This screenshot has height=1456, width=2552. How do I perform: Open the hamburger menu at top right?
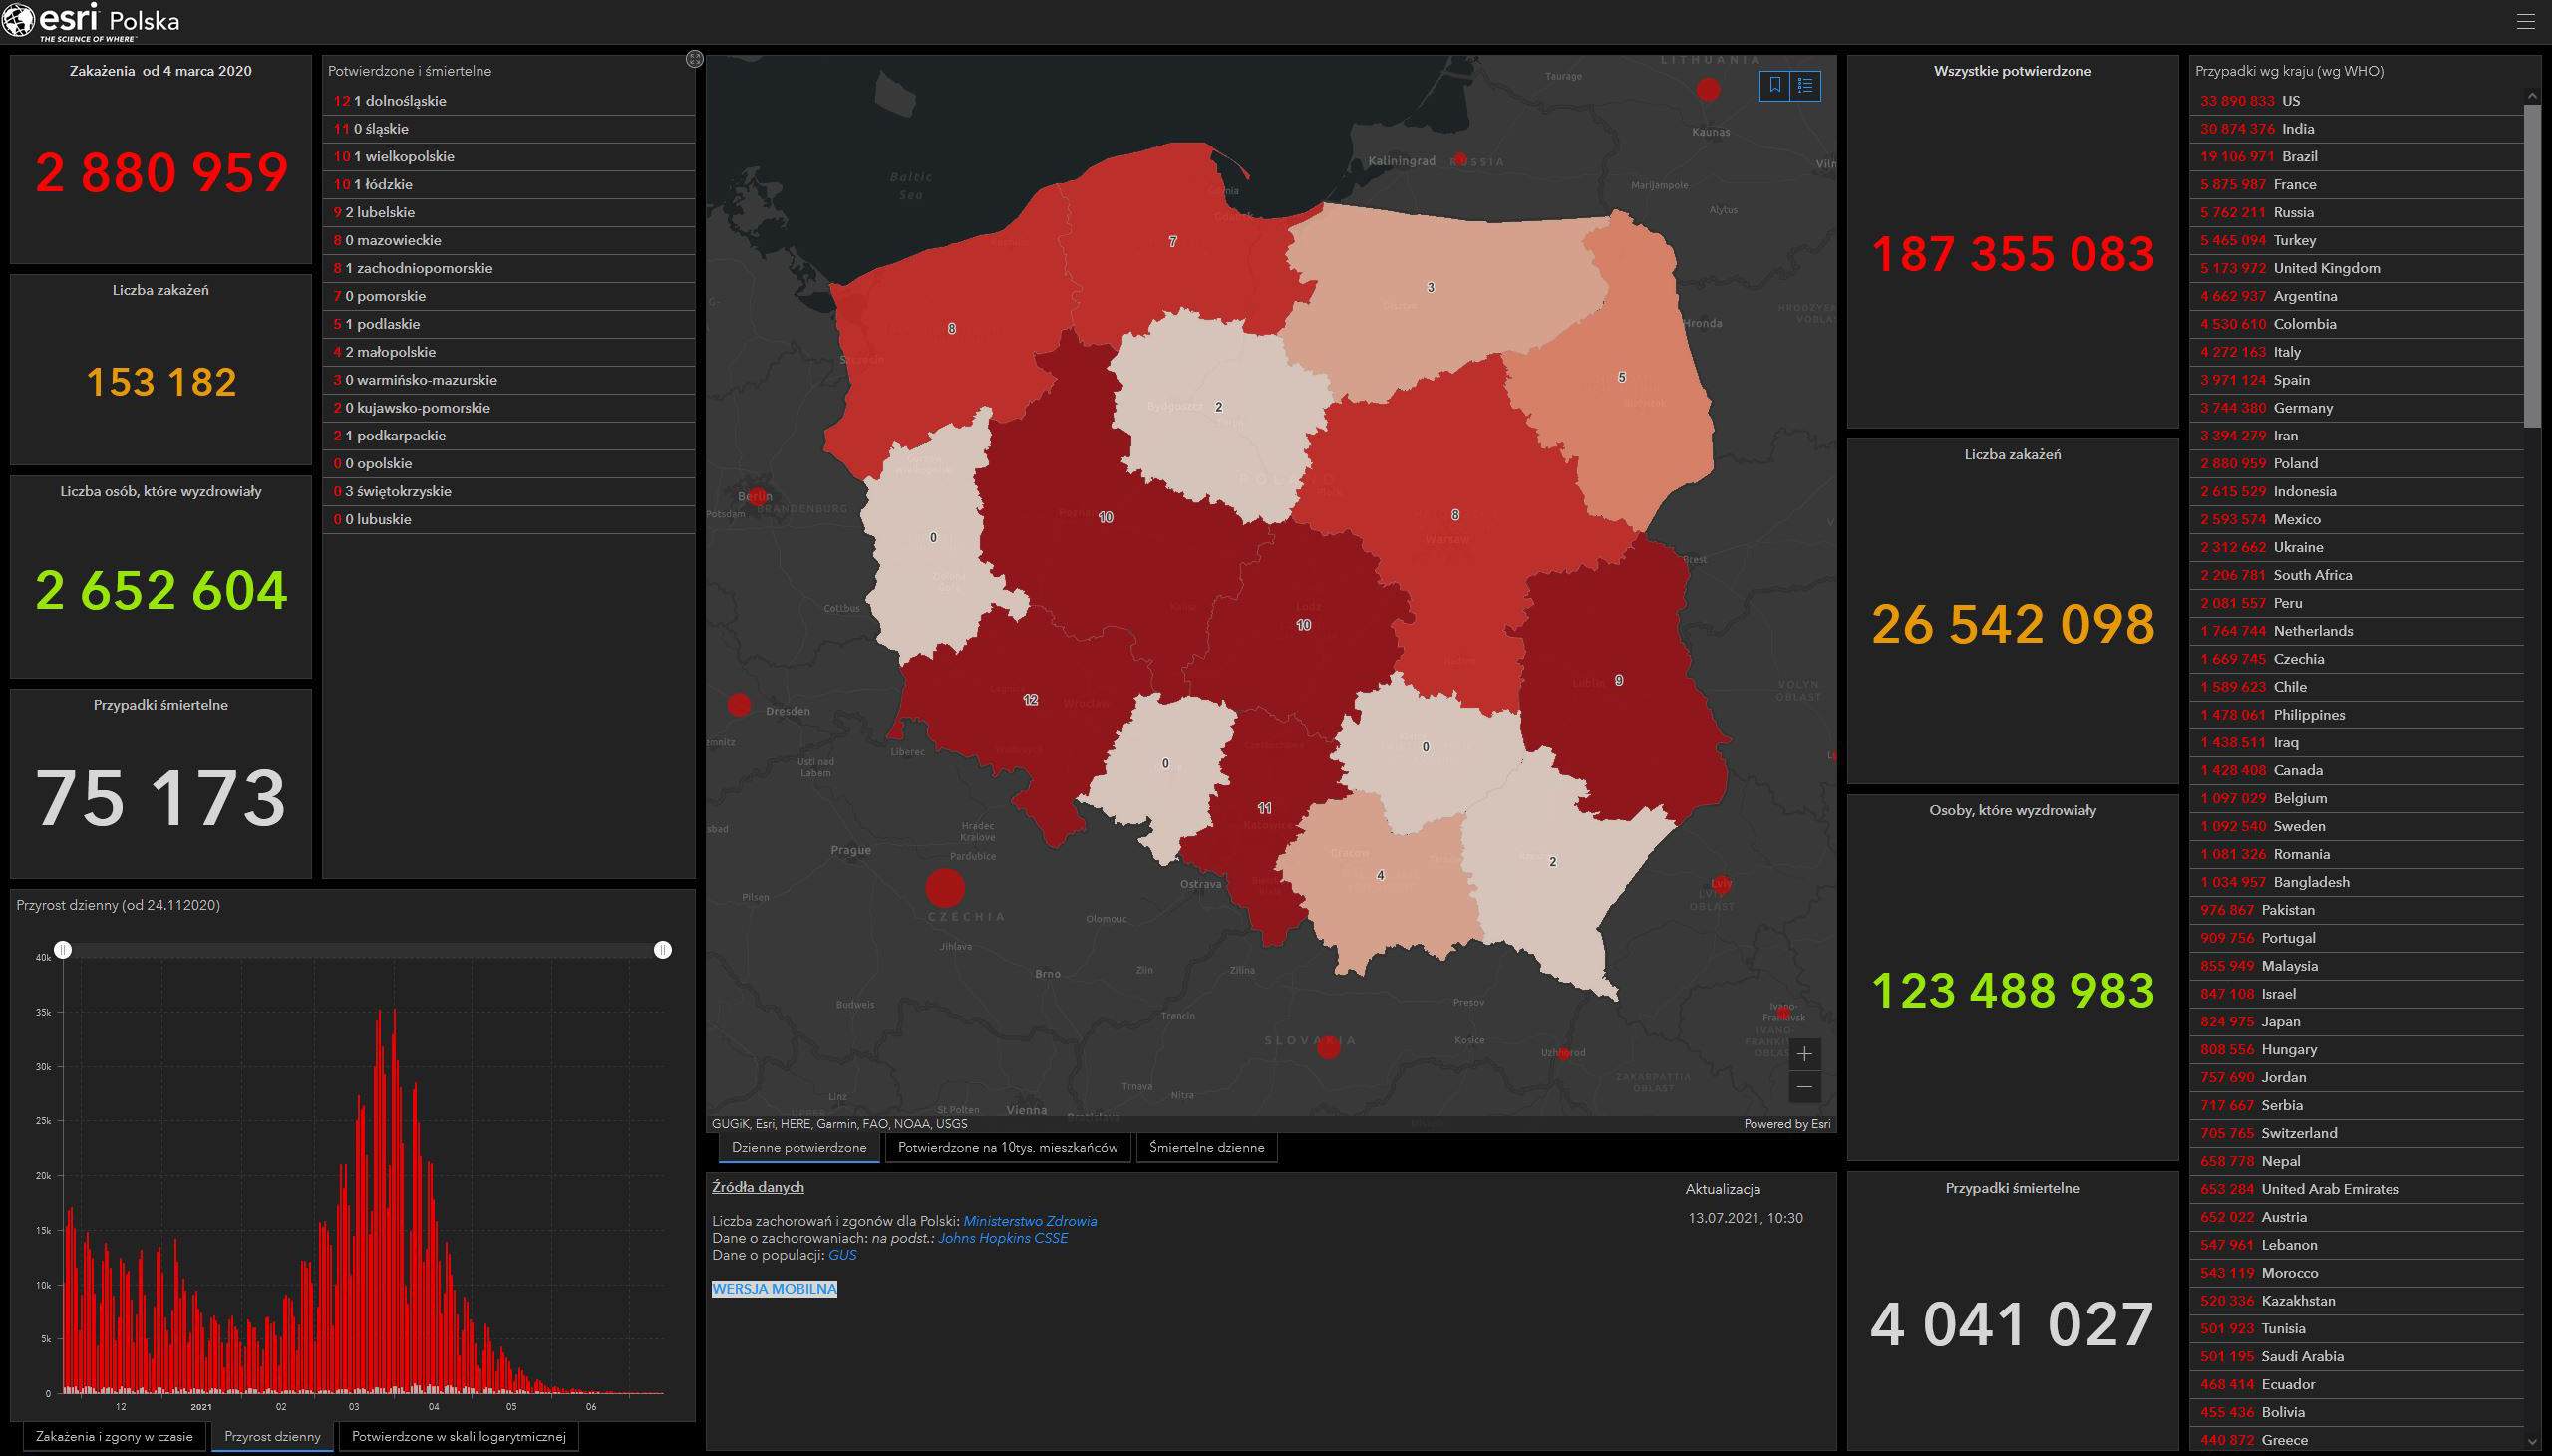point(2525,21)
